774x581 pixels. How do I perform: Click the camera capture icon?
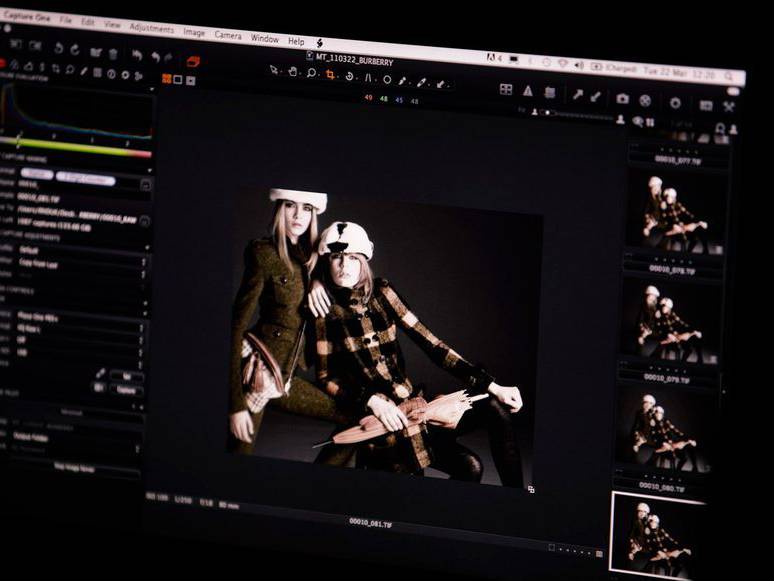622,99
